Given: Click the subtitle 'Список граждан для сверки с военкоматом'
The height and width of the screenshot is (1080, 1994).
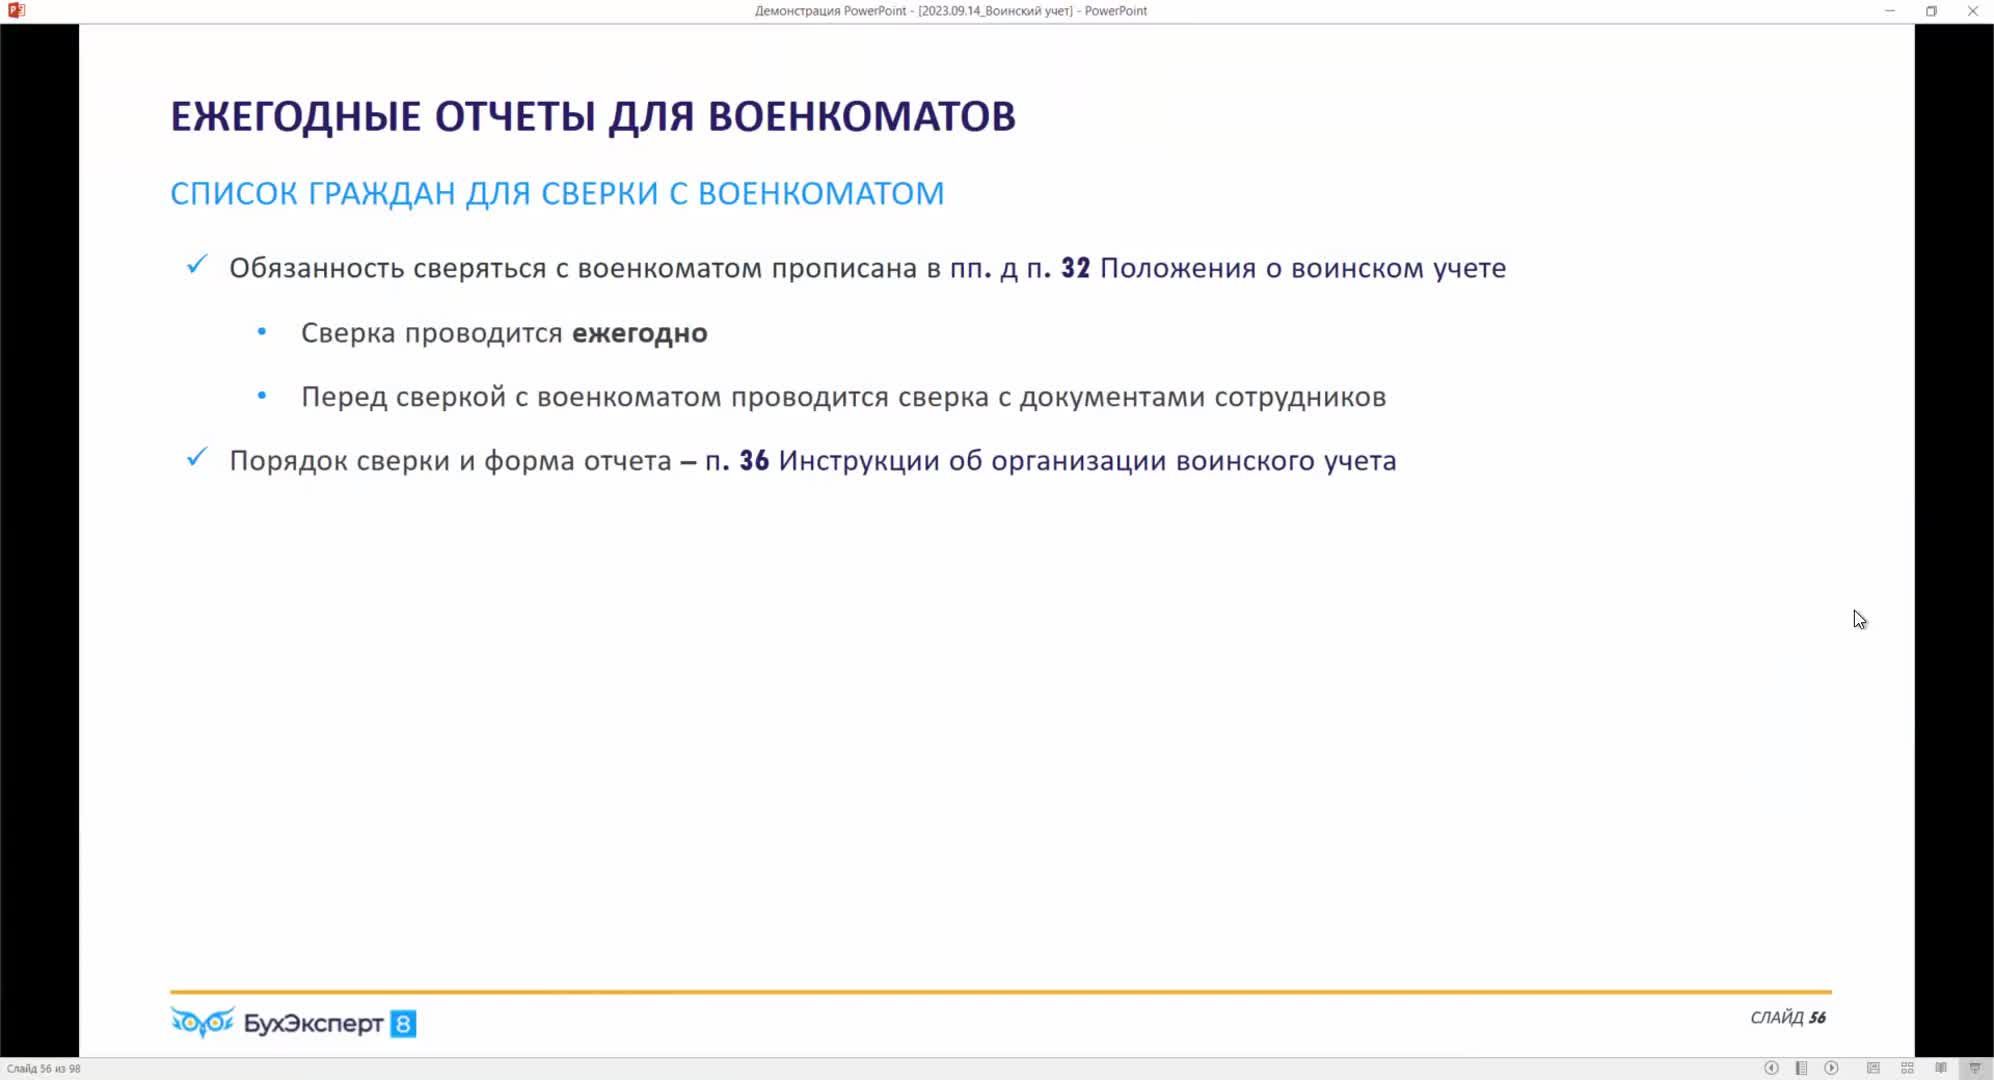Looking at the screenshot, I should click(556, 193).
